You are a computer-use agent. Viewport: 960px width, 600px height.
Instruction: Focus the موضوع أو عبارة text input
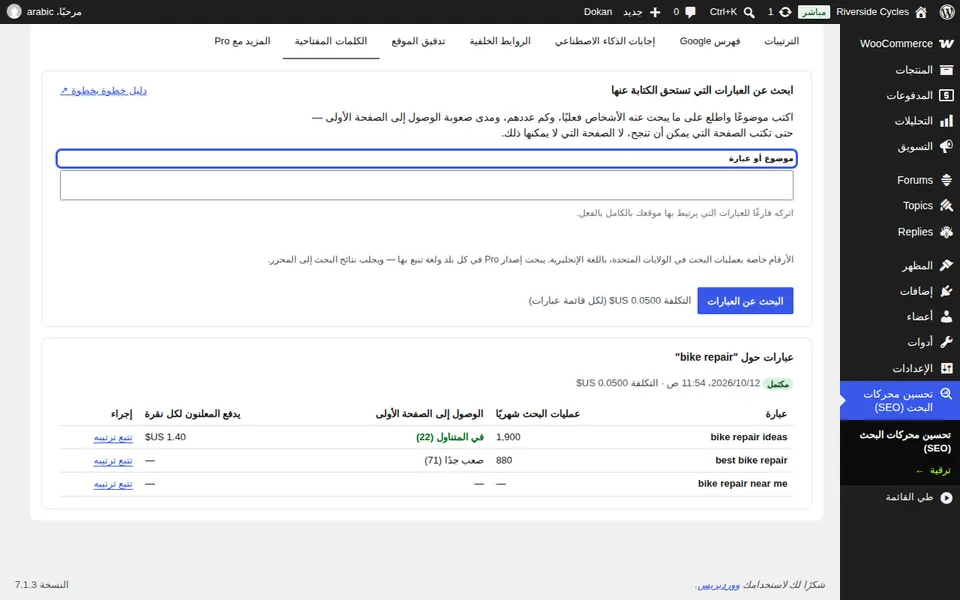click(x=427, y=185)
